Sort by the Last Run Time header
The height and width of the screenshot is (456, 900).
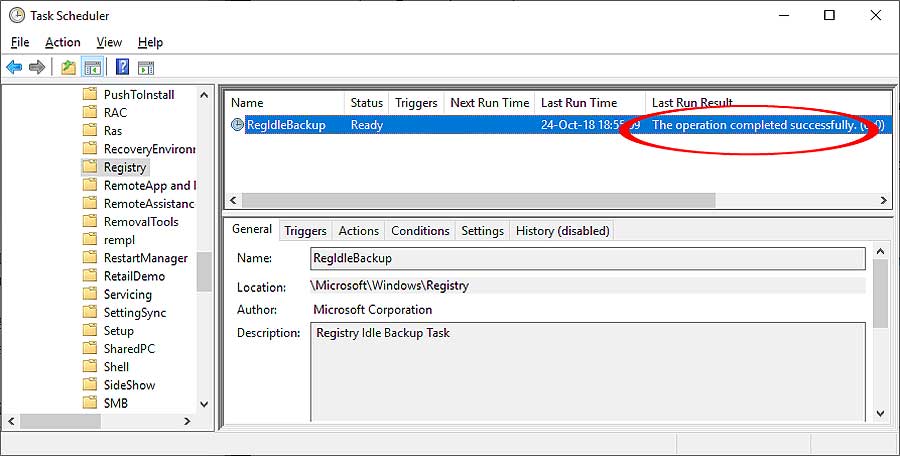click(x=590, y=103)
